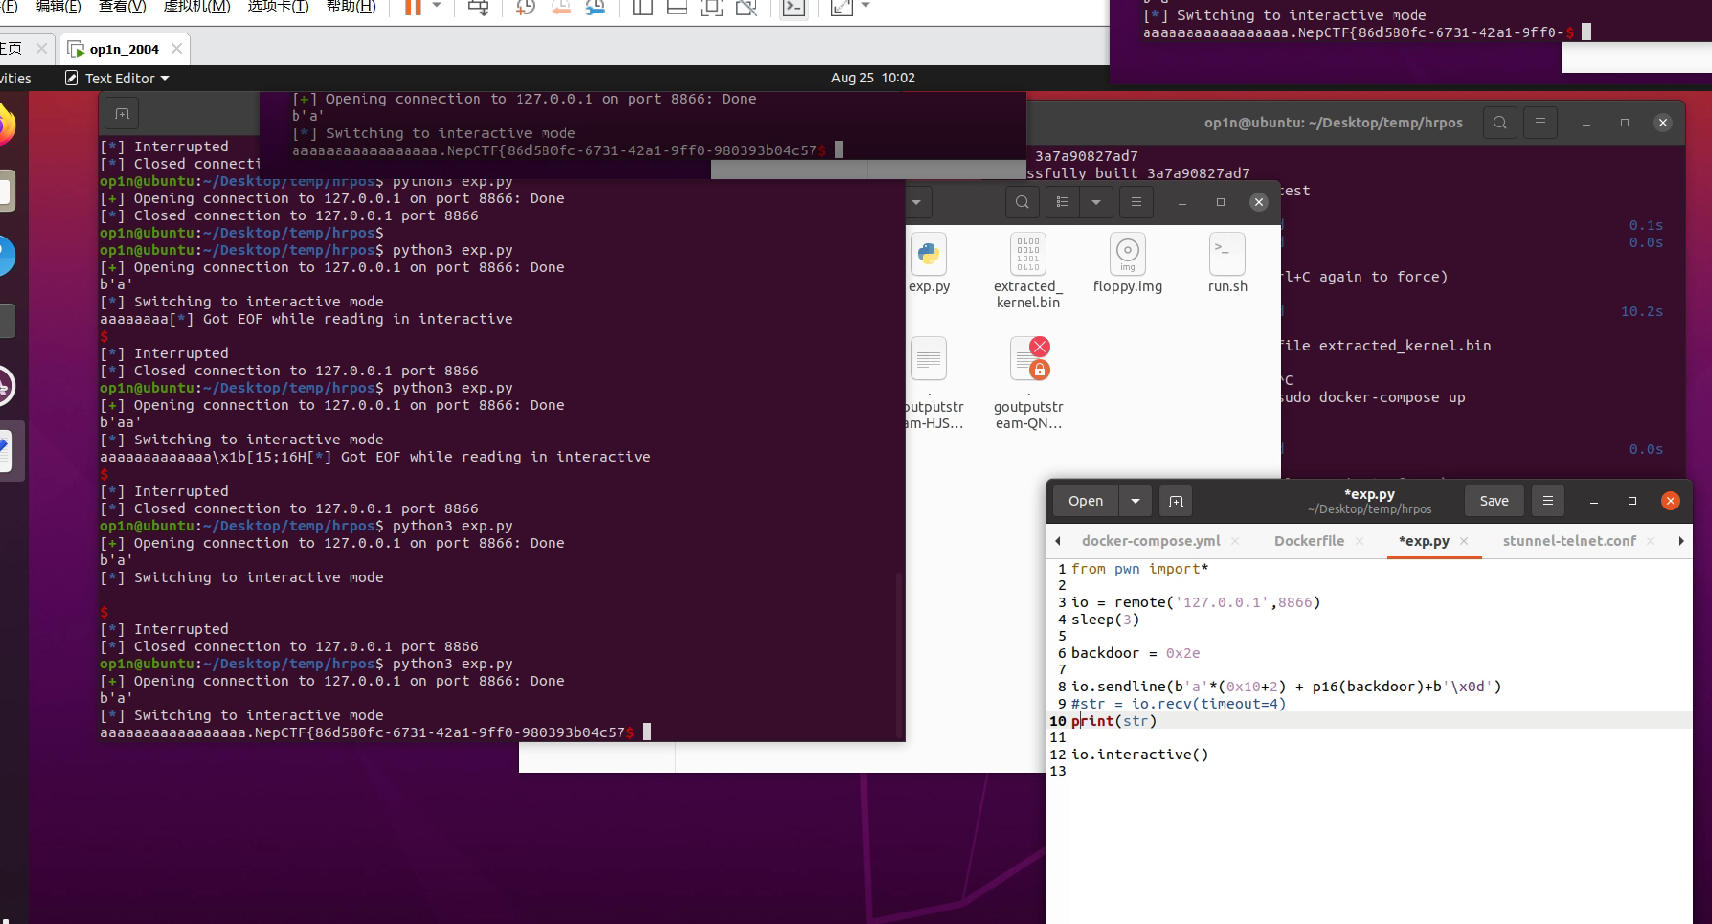
Task: Open the snapshot manager icon
Action: [x=596, y=7]
